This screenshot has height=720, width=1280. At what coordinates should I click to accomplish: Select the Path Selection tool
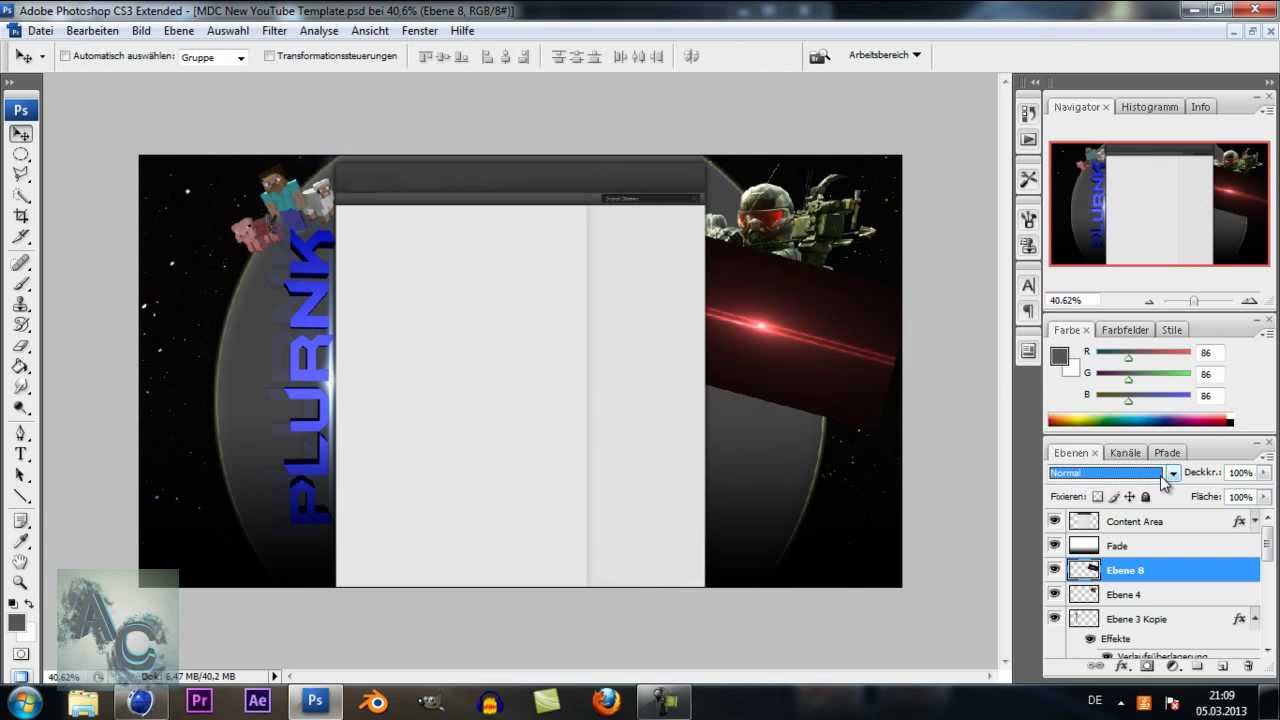pos(21,475)
